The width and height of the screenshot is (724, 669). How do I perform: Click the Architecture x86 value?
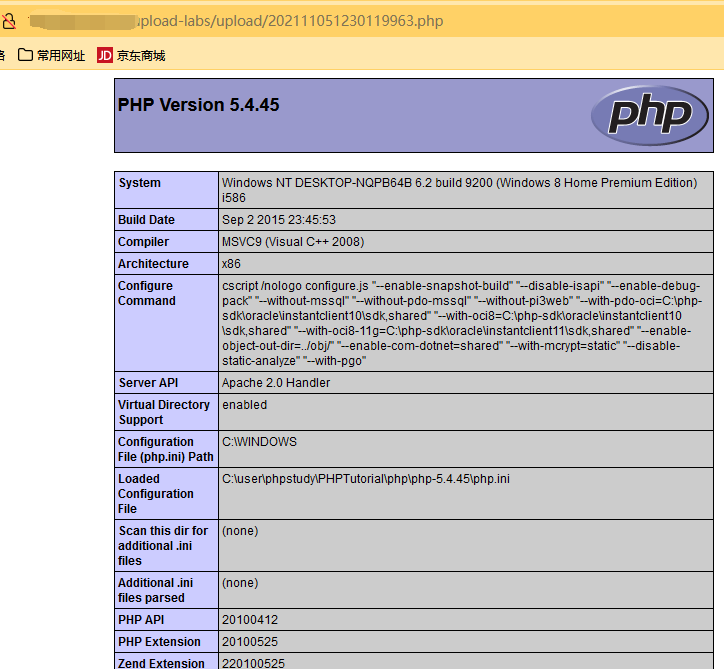coord(231,264)
